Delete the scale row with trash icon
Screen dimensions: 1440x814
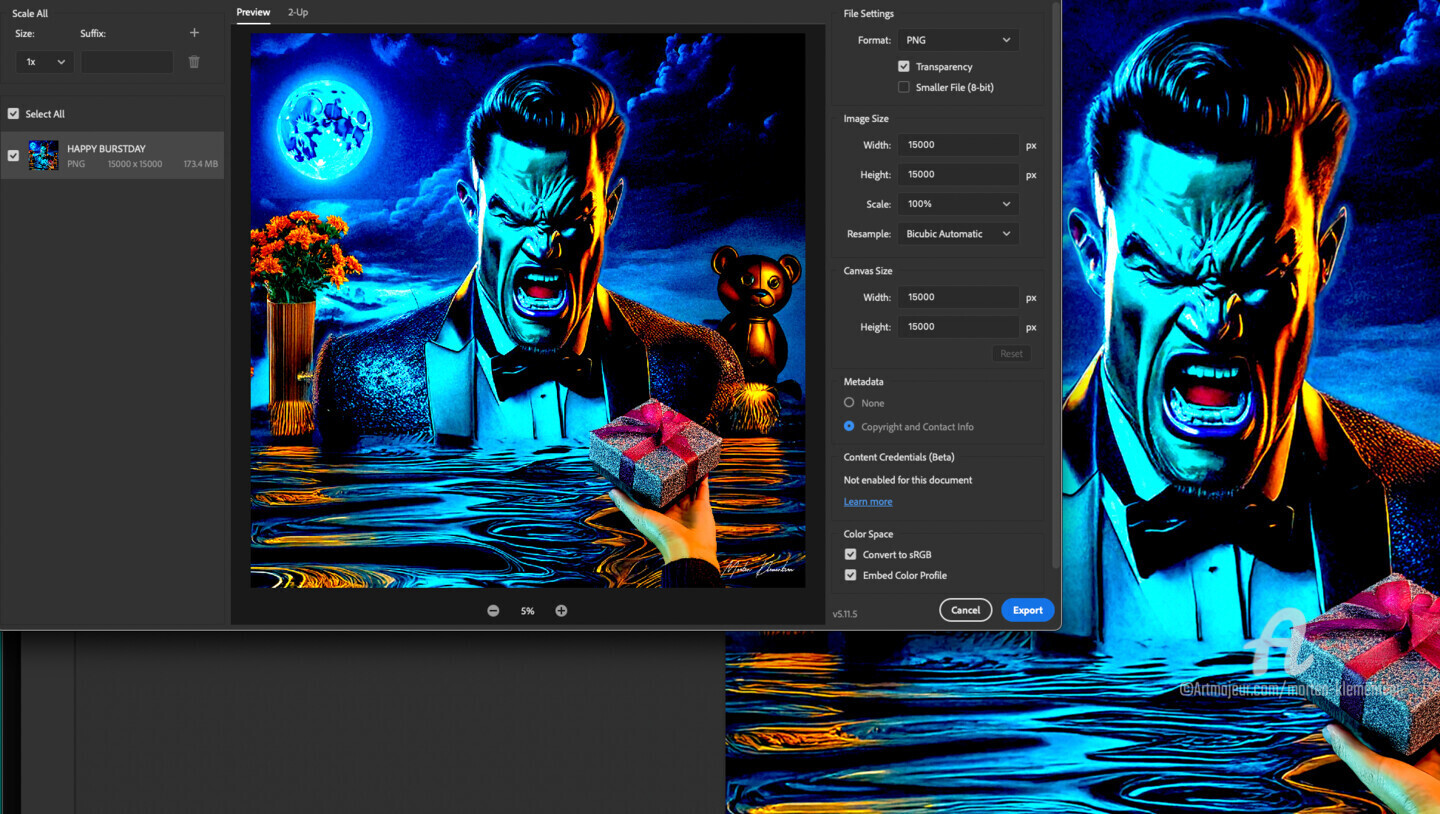pos(194,62)
